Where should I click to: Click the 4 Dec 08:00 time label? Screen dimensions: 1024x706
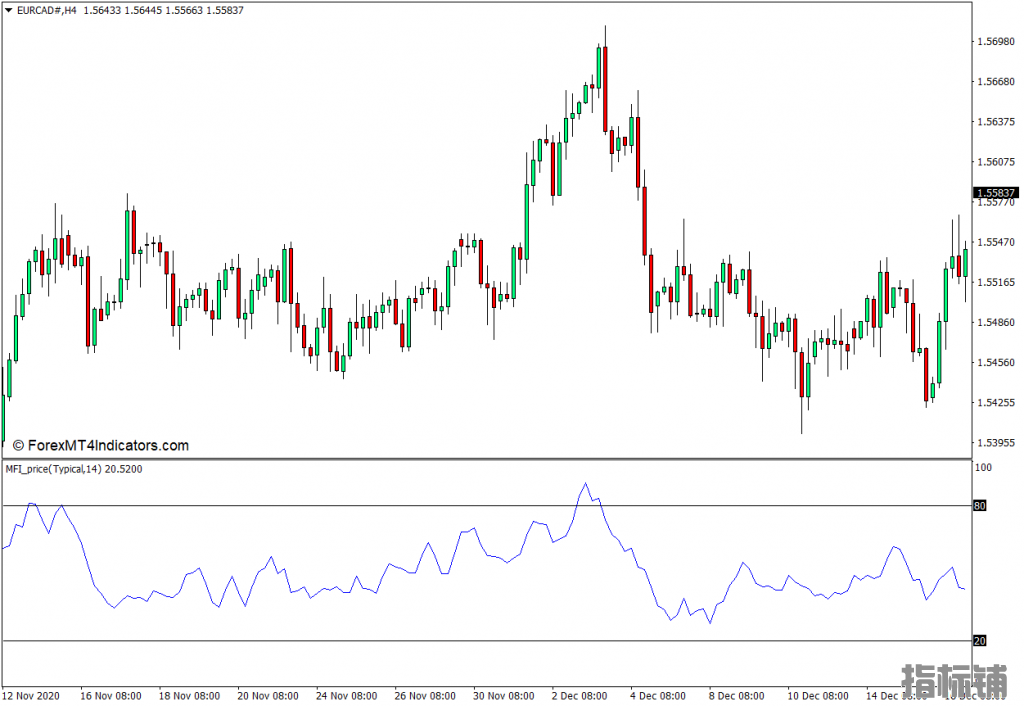(658, 696)
